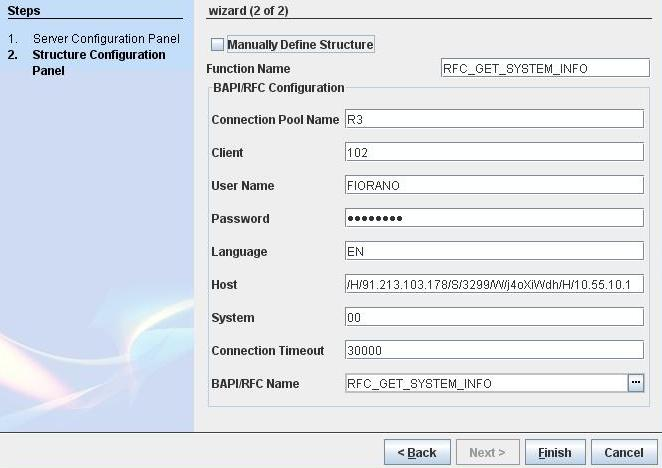Click into the Client field showing 102
The width and height of the screenshot is (662, 468).
[x=493, y=152]
